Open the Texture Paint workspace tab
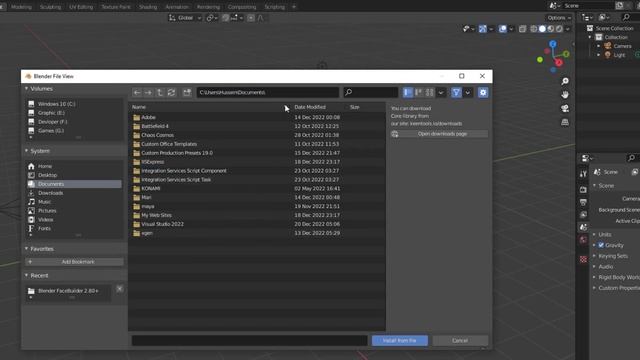This screenshot has height=360, width=640. [116, 7]
